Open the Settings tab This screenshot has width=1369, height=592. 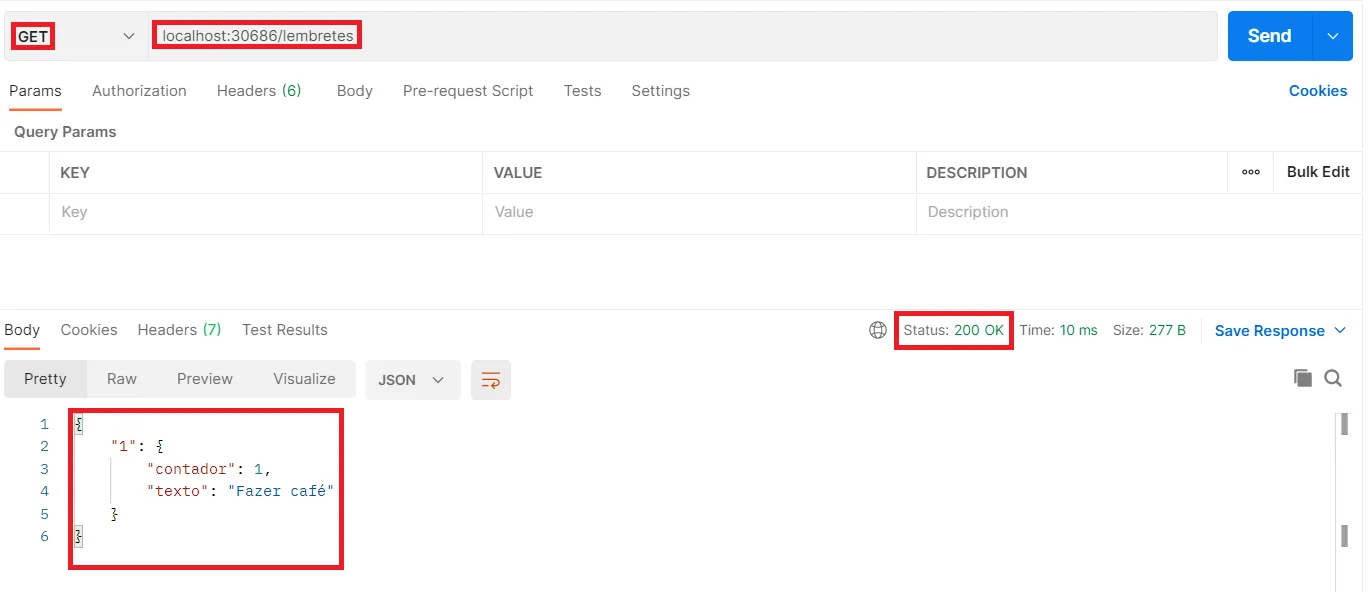coord(660,91)
